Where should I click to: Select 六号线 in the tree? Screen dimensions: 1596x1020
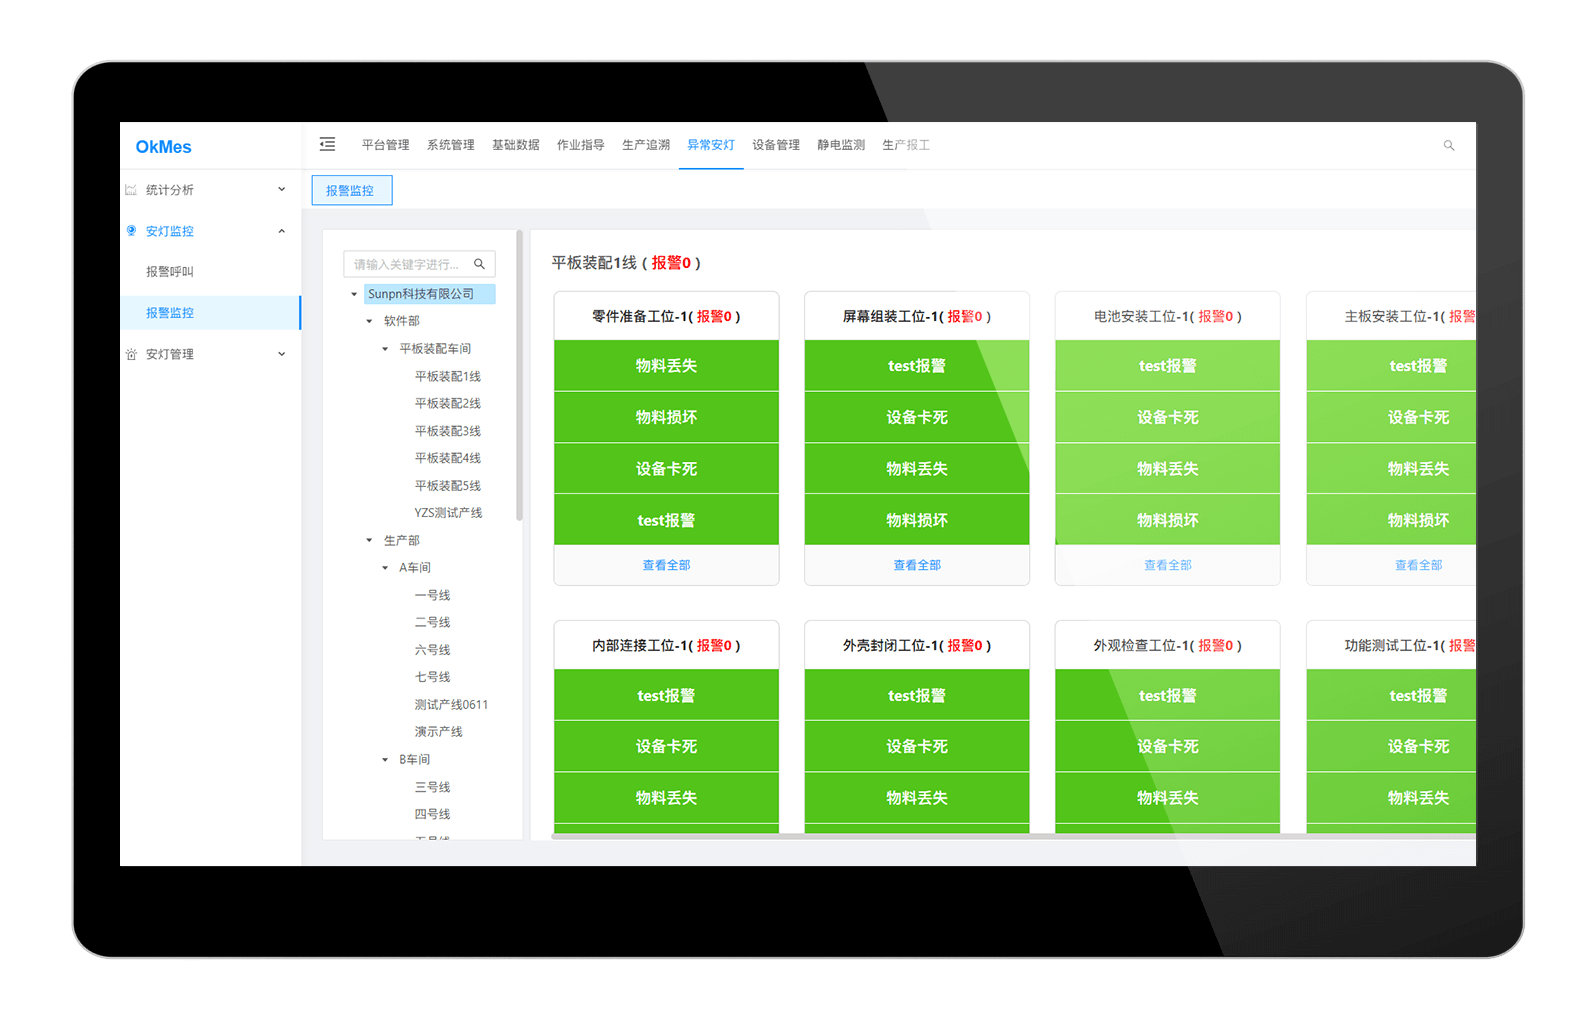tap(432, 650)
